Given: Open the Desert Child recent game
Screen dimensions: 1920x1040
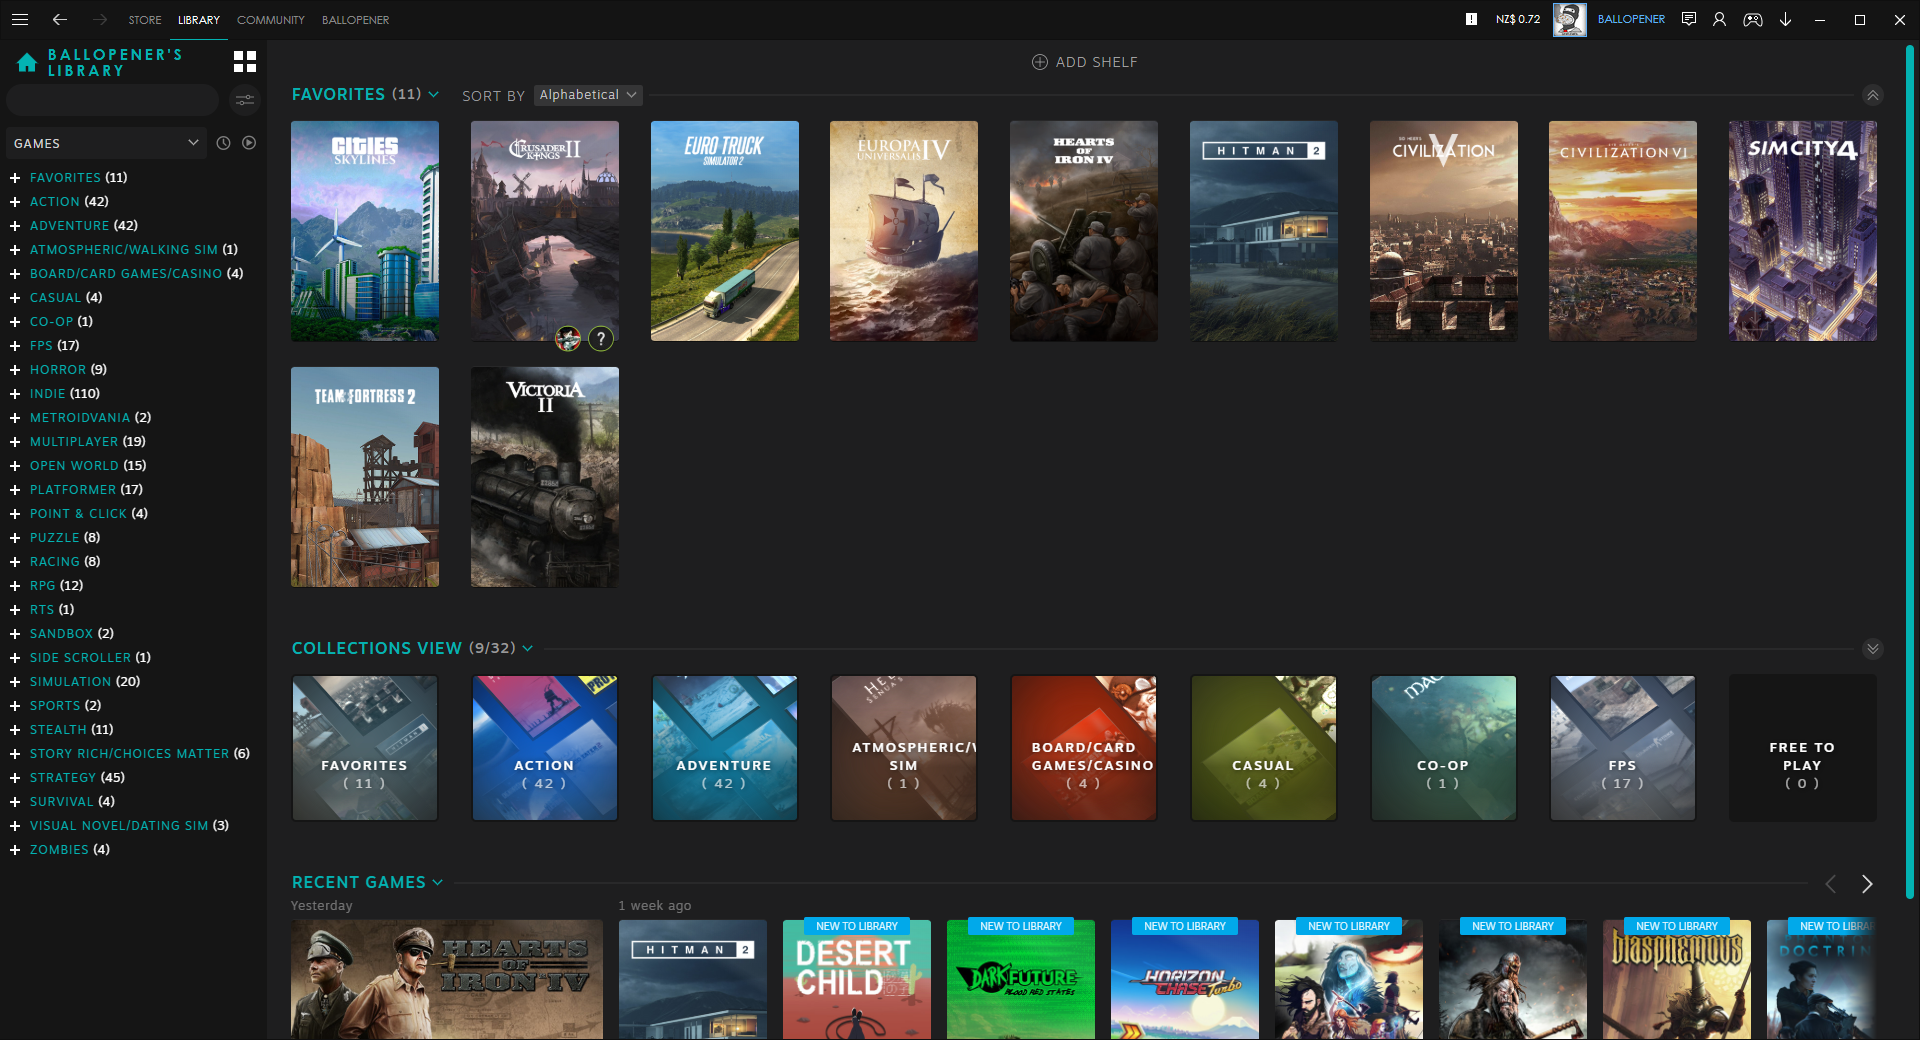Looking at the screenshot, I should coord(857,980).
